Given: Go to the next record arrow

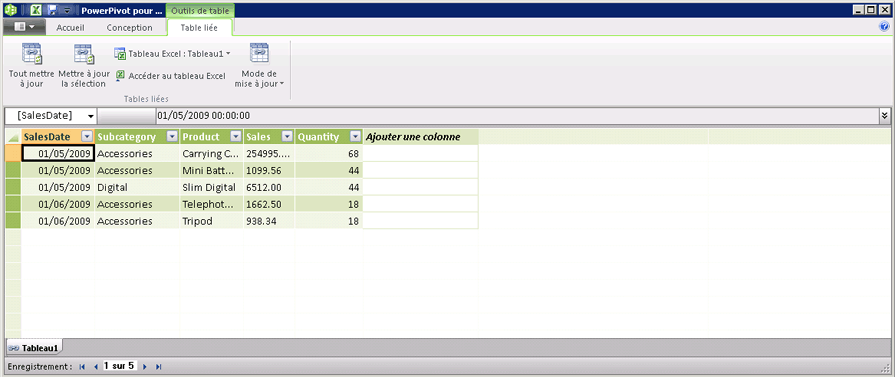Looking at the screenshot, I should click(x=144, y=367).
